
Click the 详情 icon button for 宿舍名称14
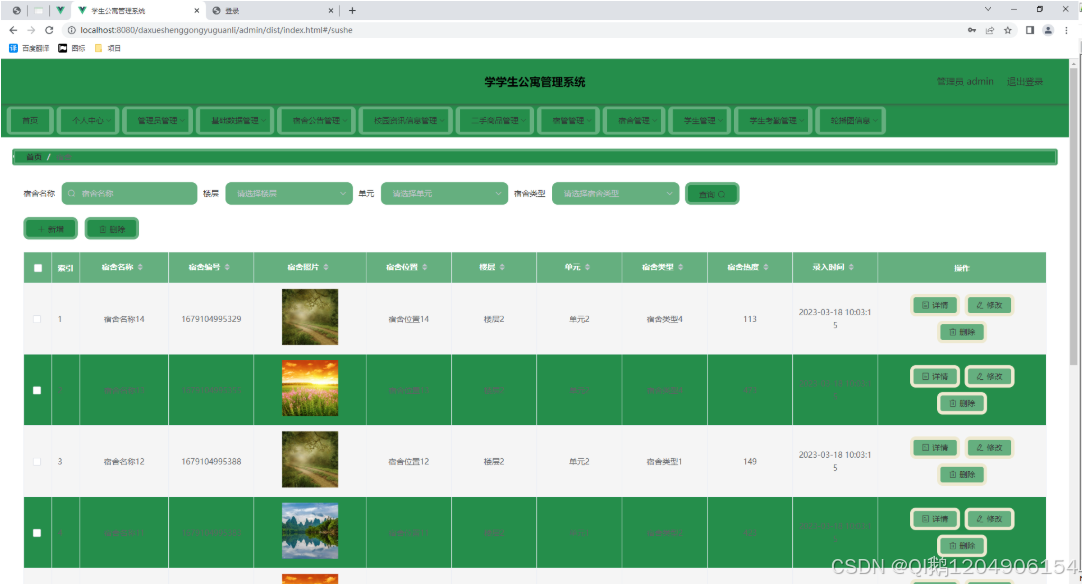[934, 305]
